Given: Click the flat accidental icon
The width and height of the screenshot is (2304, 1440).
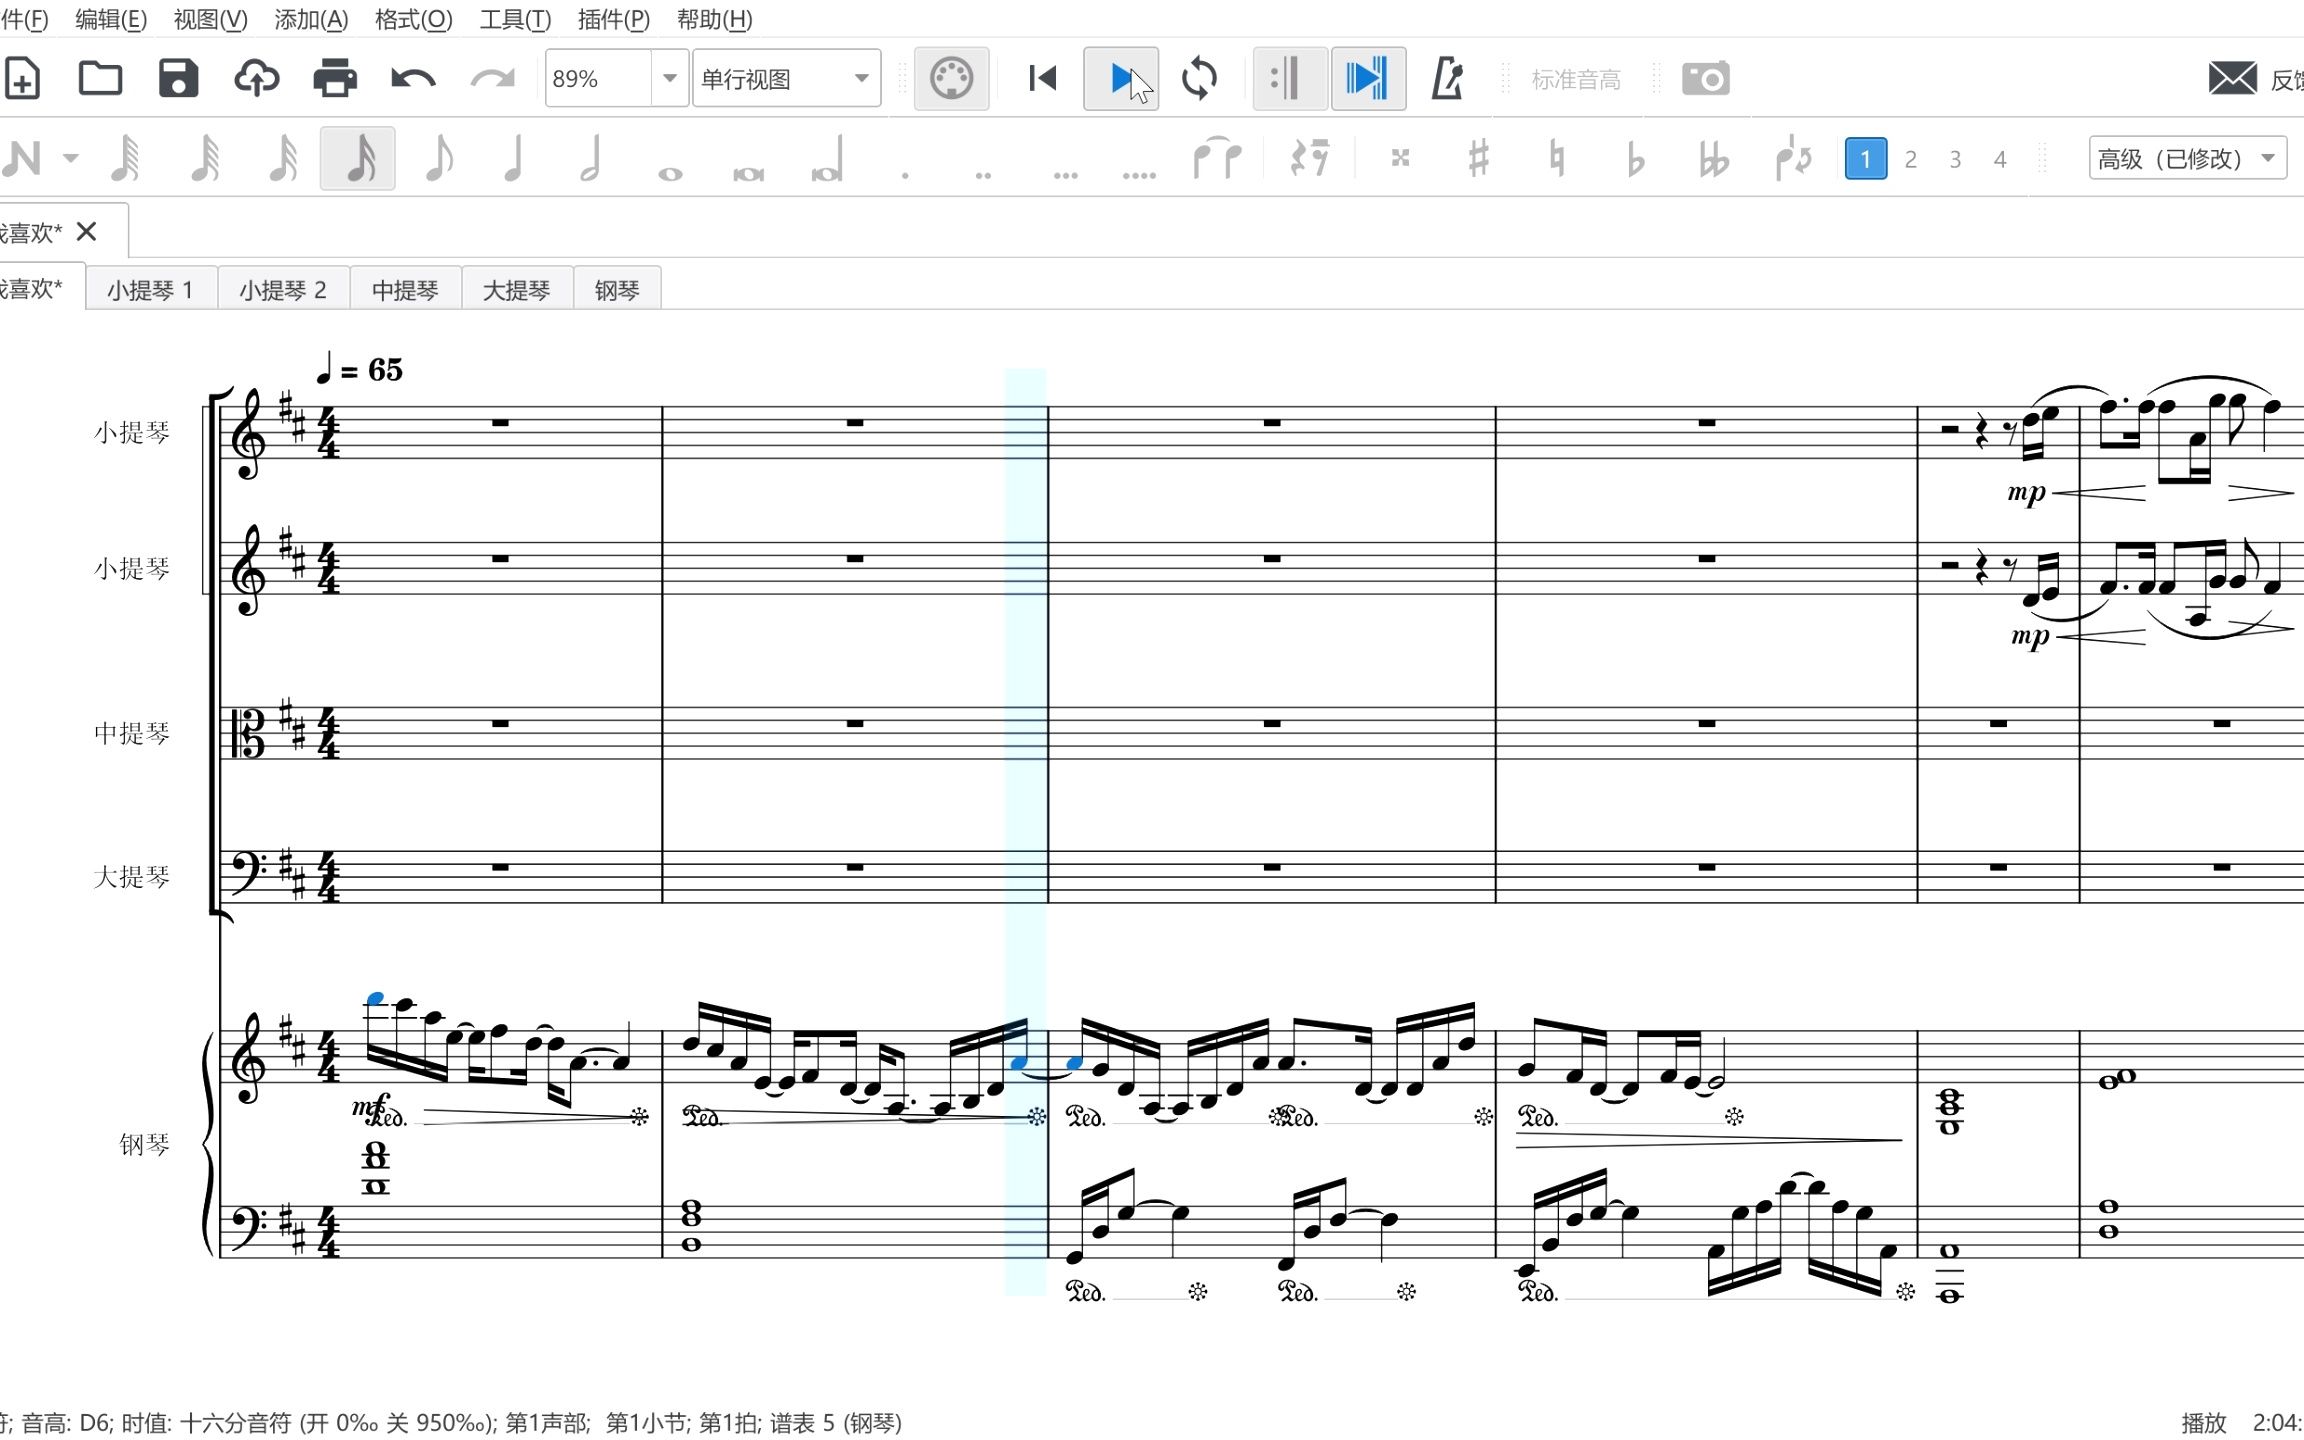Looking at the screenshot, I should pyautogui.click(x=1635, y=159).
